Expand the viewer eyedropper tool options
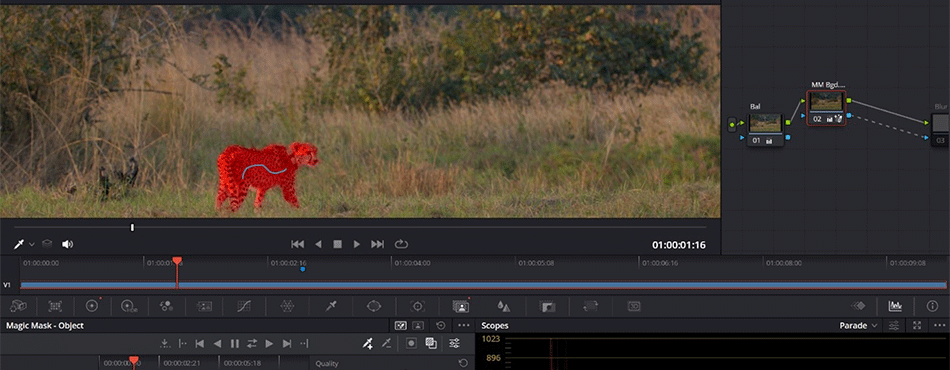Viewport: 950px width, 370px height. 32,245
